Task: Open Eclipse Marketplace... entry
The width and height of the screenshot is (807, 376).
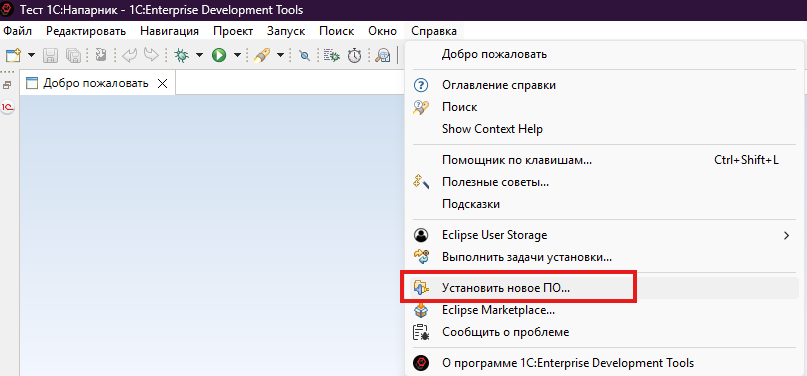Action: pyautogui.click(x=603, y=310)
